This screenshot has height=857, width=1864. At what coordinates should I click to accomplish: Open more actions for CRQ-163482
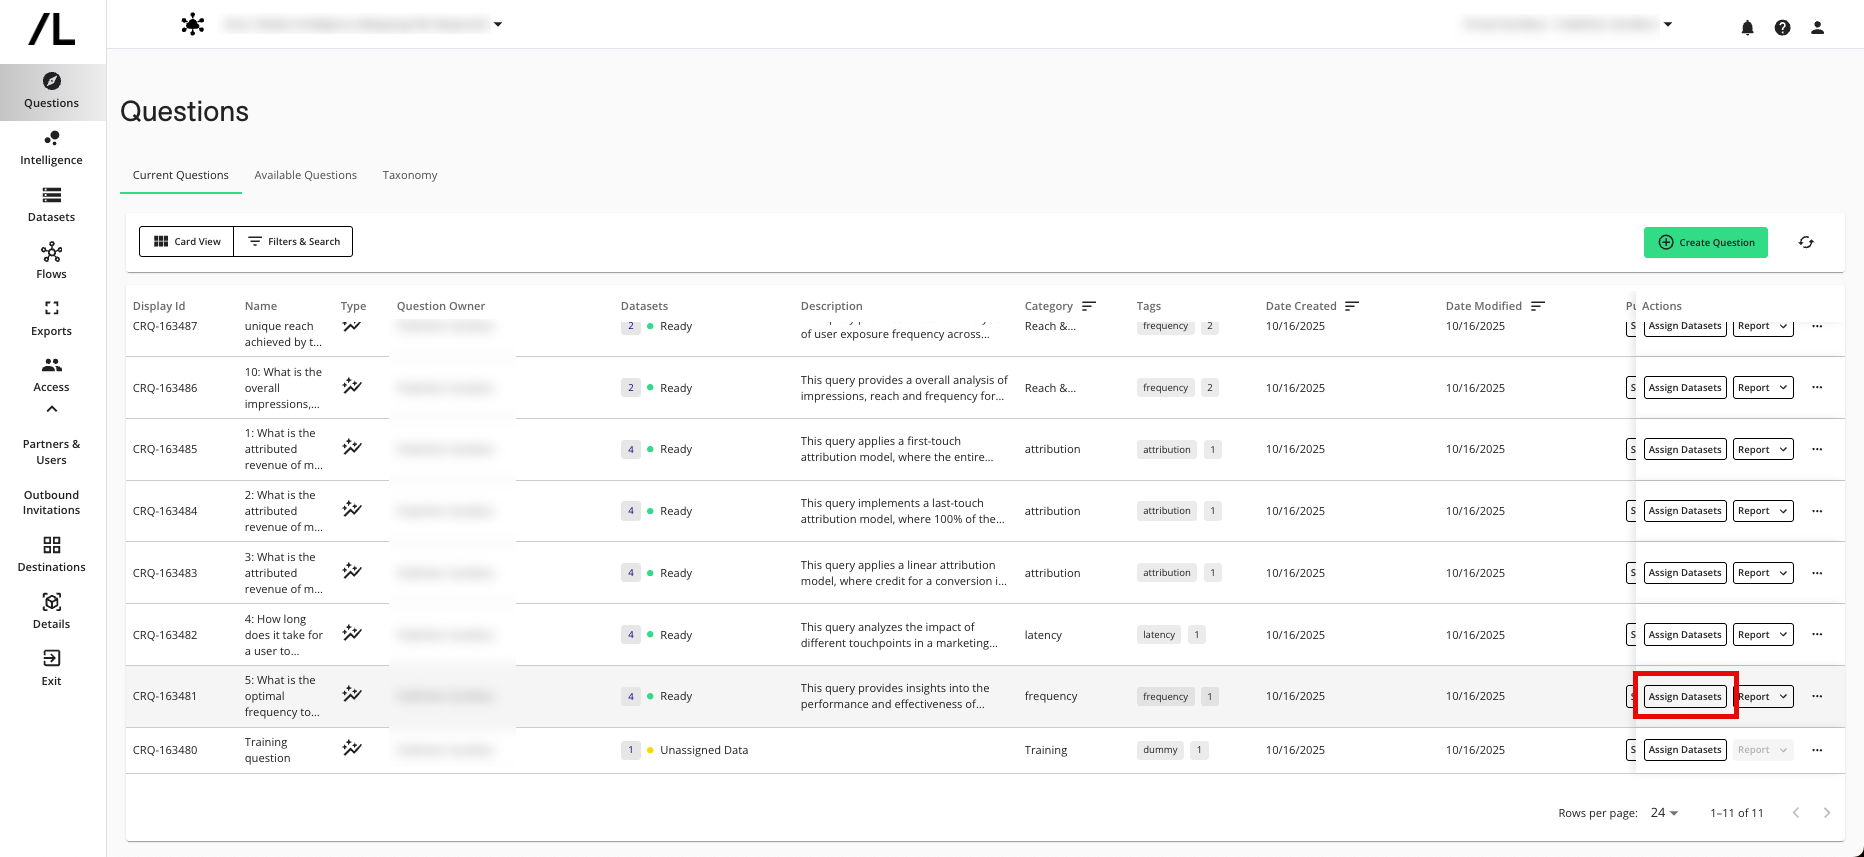pyautogui.click(x=1817, y=635)
